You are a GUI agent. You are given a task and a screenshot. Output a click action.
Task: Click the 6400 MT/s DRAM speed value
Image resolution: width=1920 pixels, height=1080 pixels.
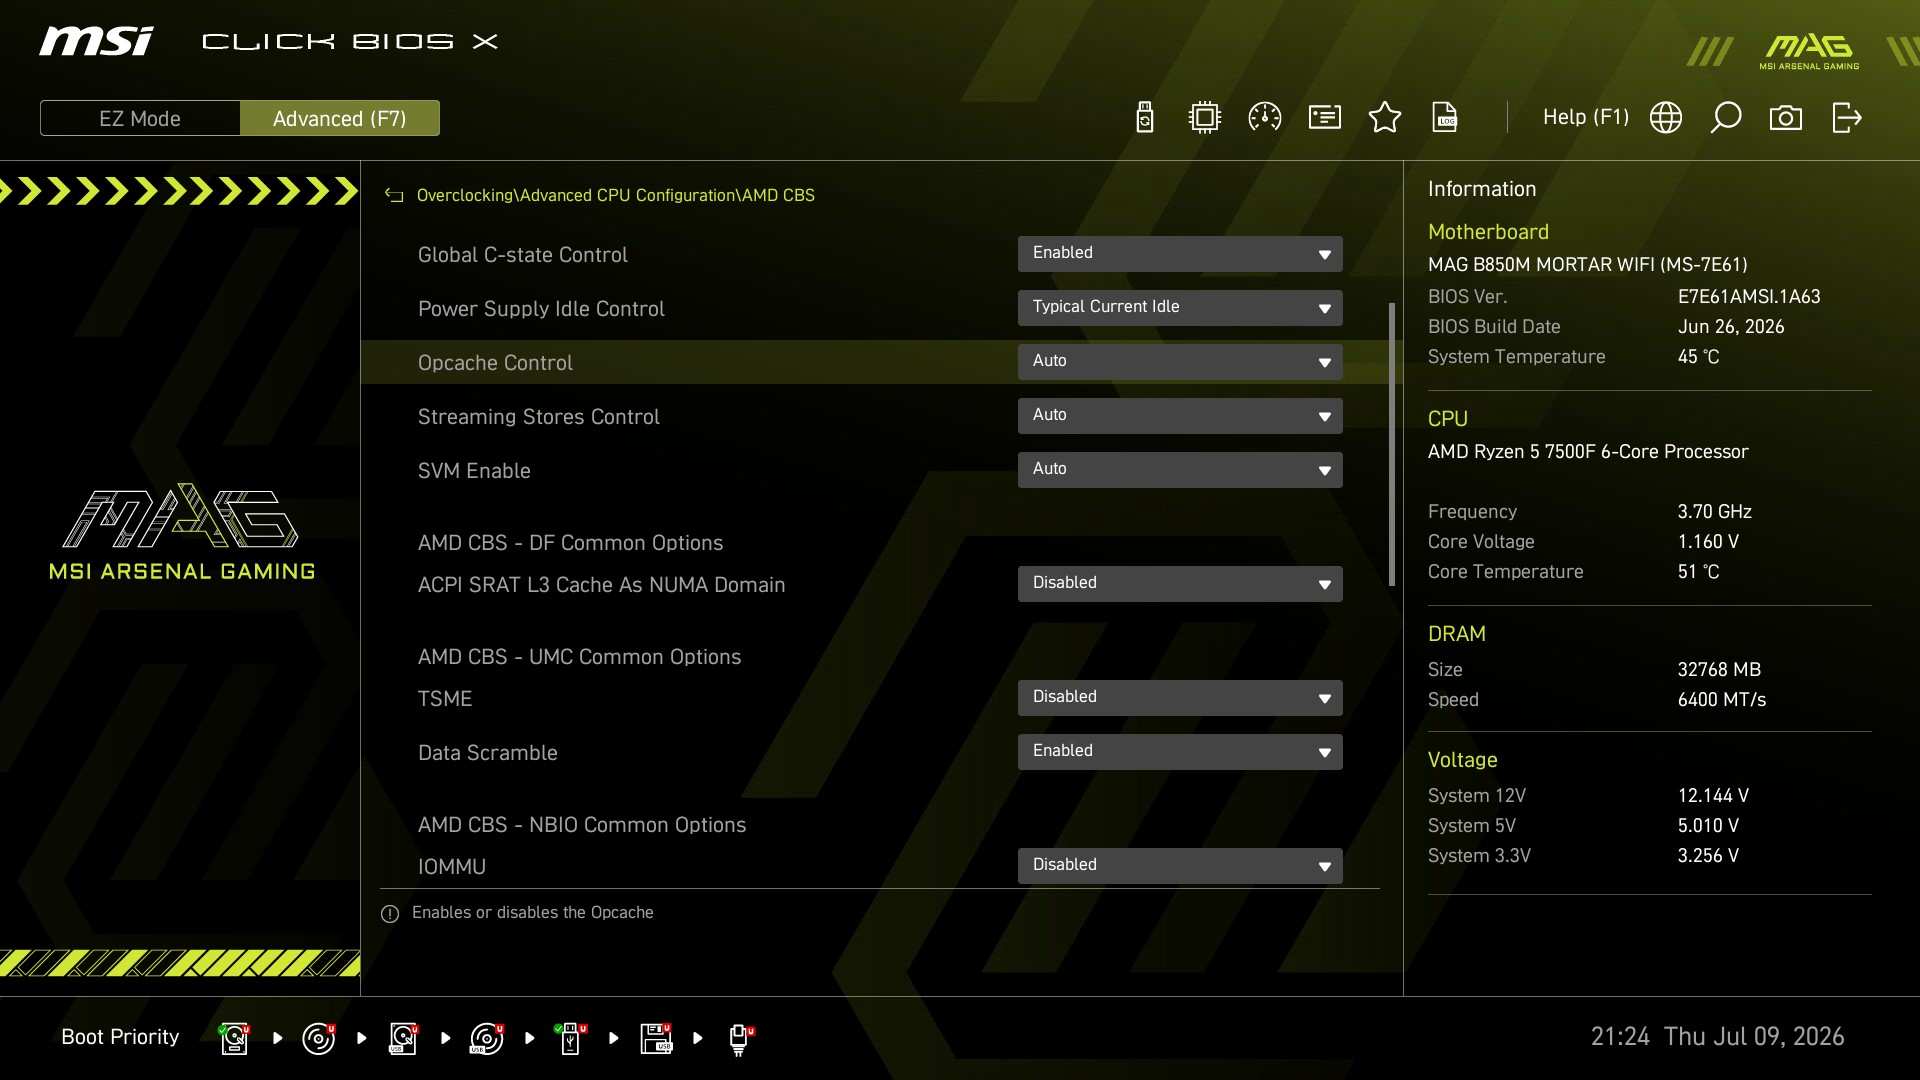(x=1722, y=700)
